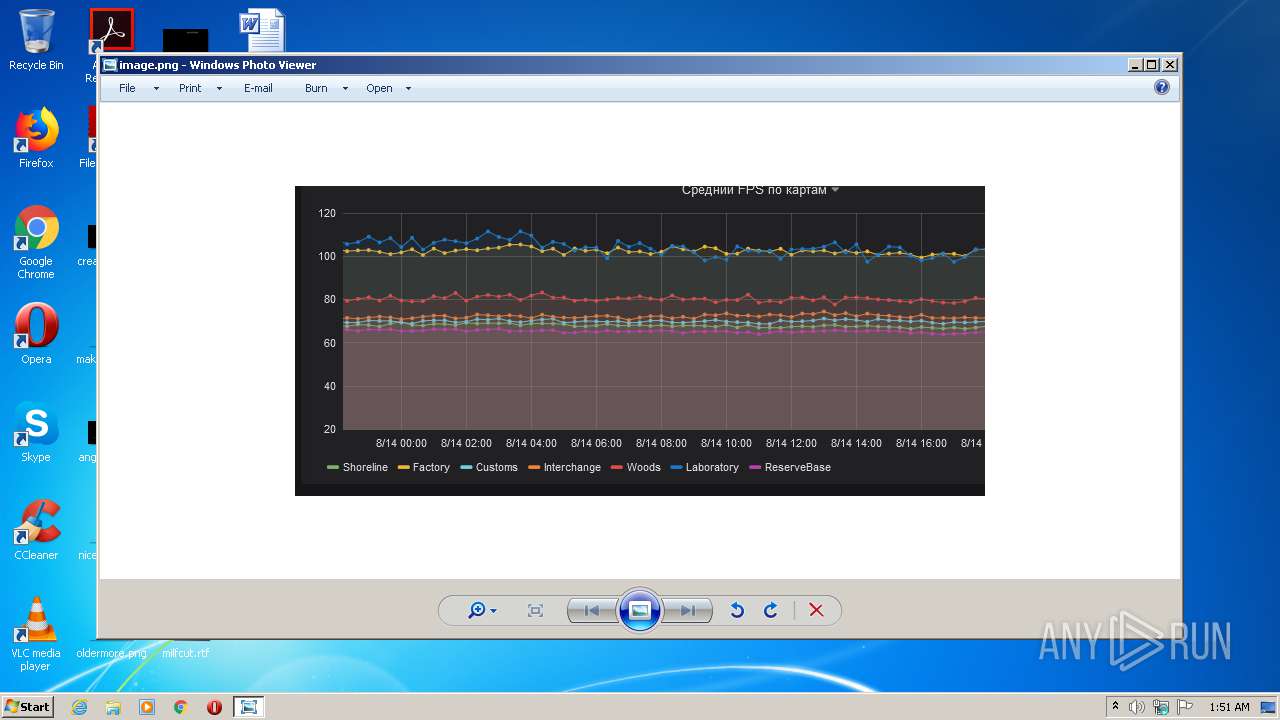Image resolution: width=1280 pixels, height=720 pixels.
Task: Select the oldermore.png desktop file
Action: [x=111, y=653]
